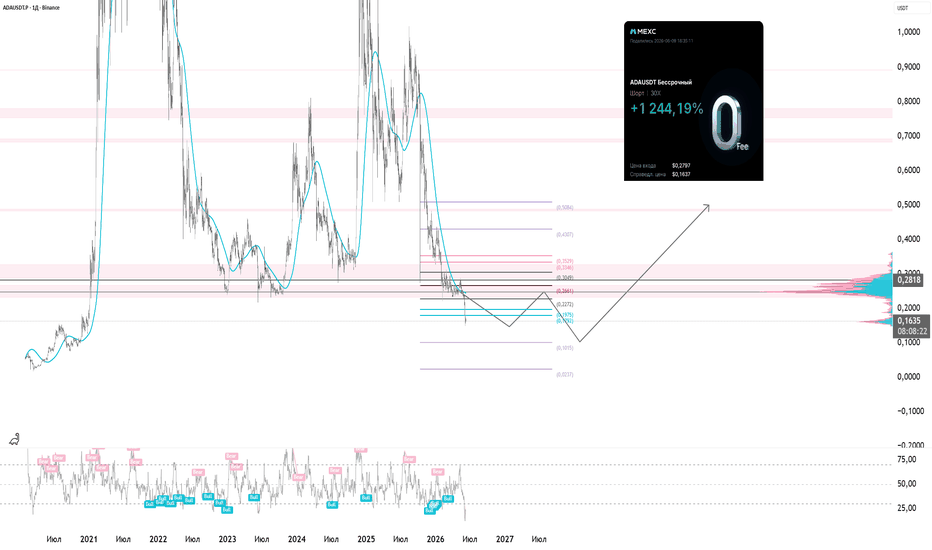Select the pink Bear marker near 2026
The width and height of the screenshot is (932, 550).
pos(437,472)
